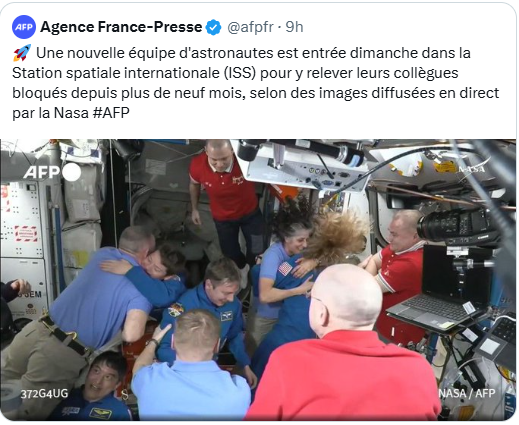Follow the #AFP hashtag
Screen dimensions: 519x425
(111, 113)
